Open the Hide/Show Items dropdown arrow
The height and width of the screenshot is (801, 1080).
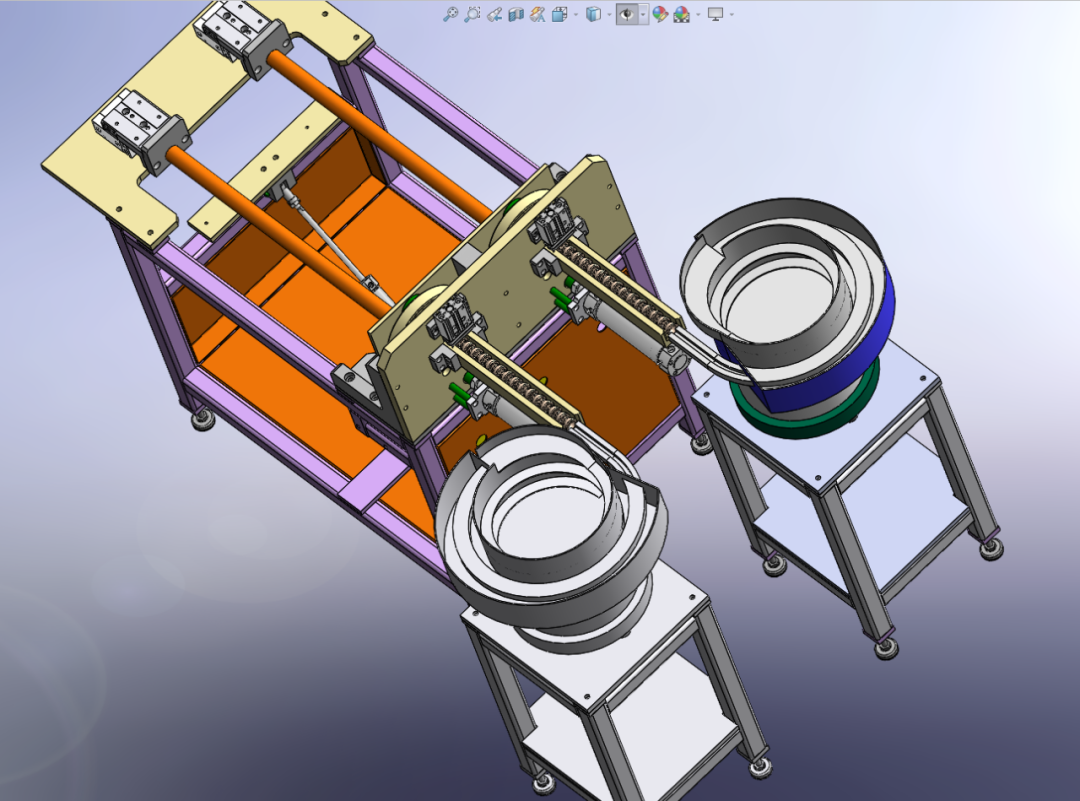643,14
